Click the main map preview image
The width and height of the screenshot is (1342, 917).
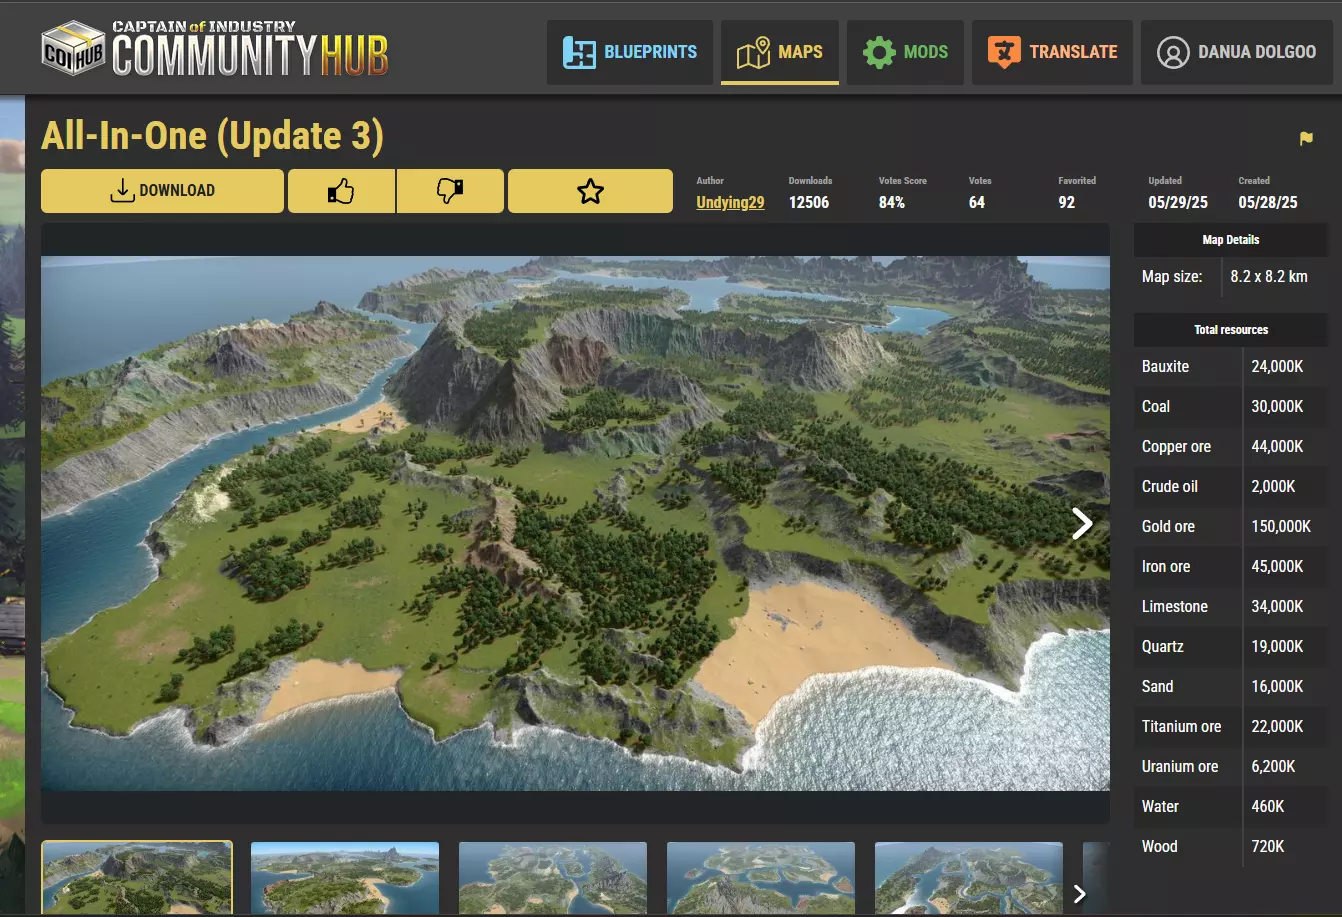[x=575, y=523]
